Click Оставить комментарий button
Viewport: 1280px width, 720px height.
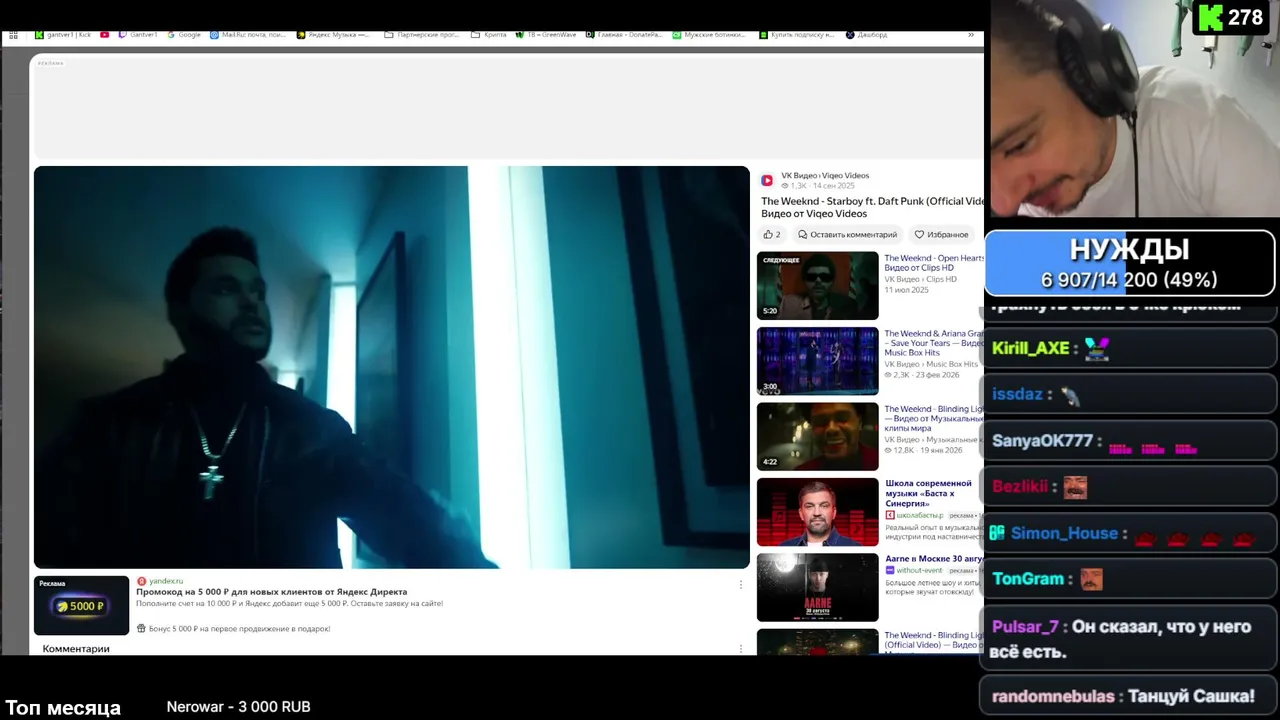847,235
